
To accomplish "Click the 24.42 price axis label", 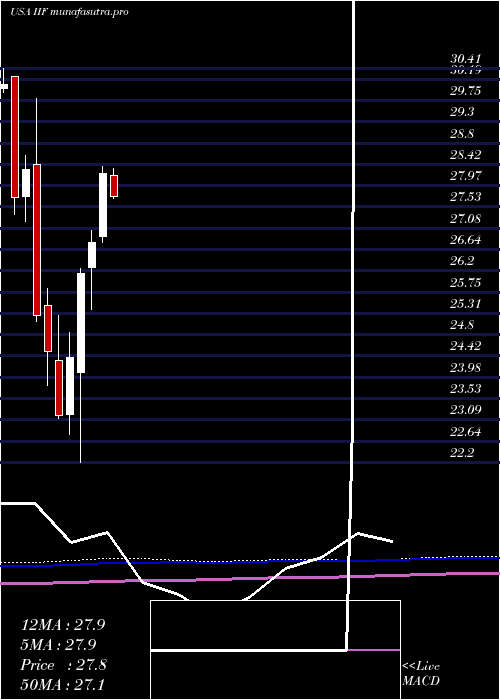I will (x=466, y=346).
